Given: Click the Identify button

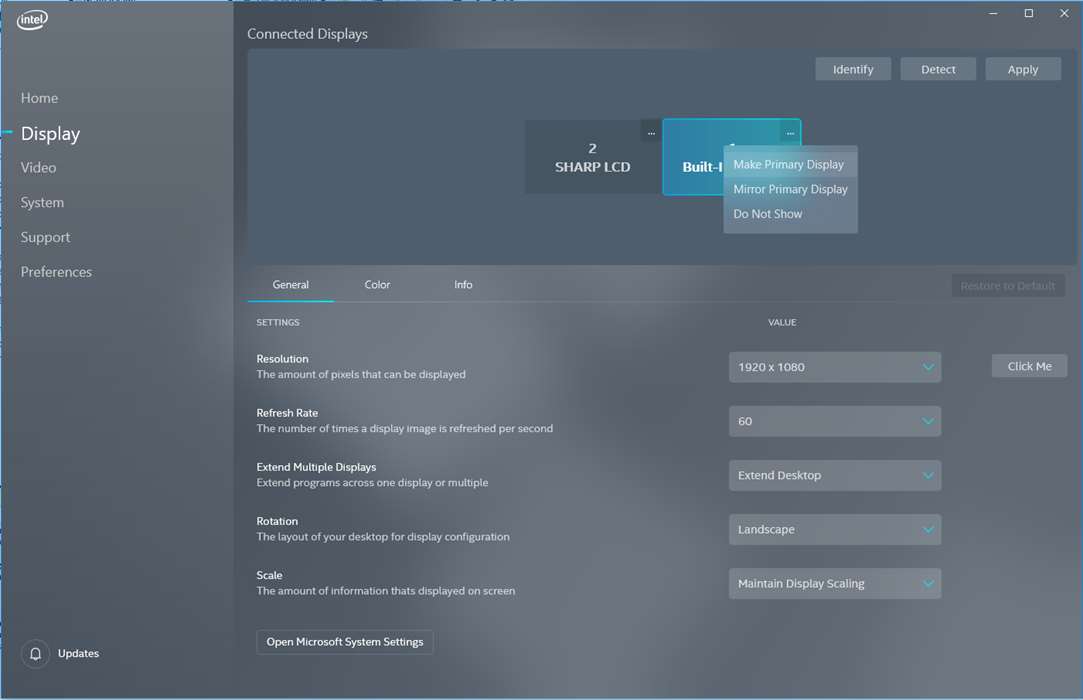Looking at the screenshot, I should click(852, 68).
